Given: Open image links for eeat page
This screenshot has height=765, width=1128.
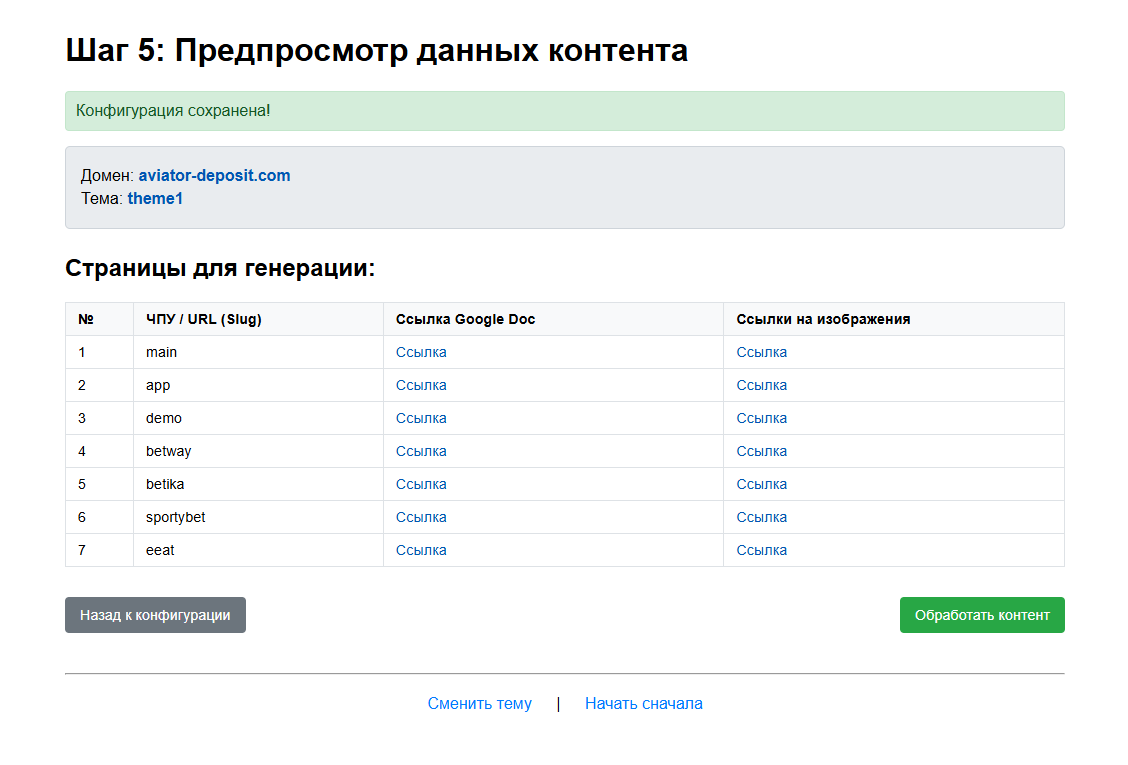Looking at the screenshot, I should (x=761, y=550).
